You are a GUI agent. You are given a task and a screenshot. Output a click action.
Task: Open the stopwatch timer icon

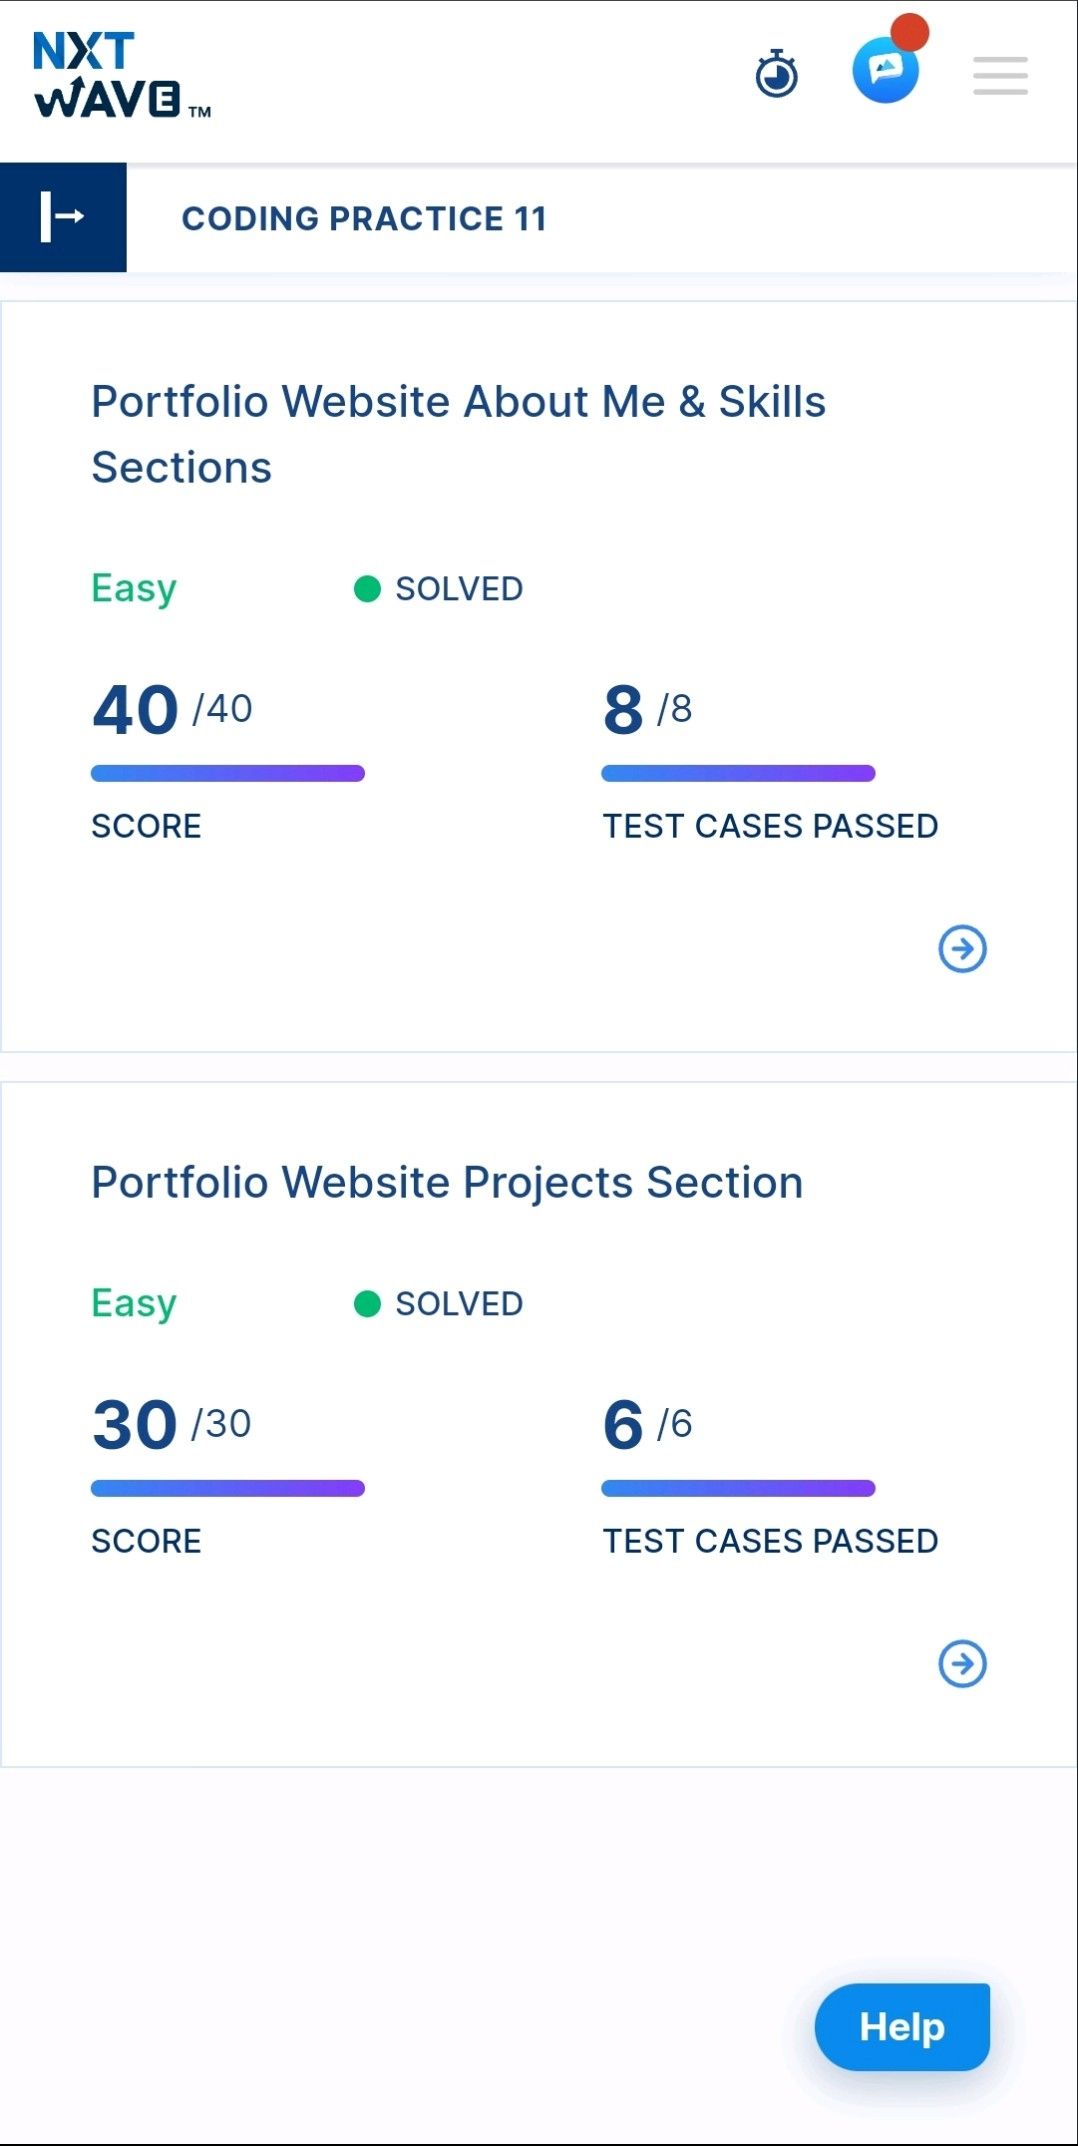776,74
